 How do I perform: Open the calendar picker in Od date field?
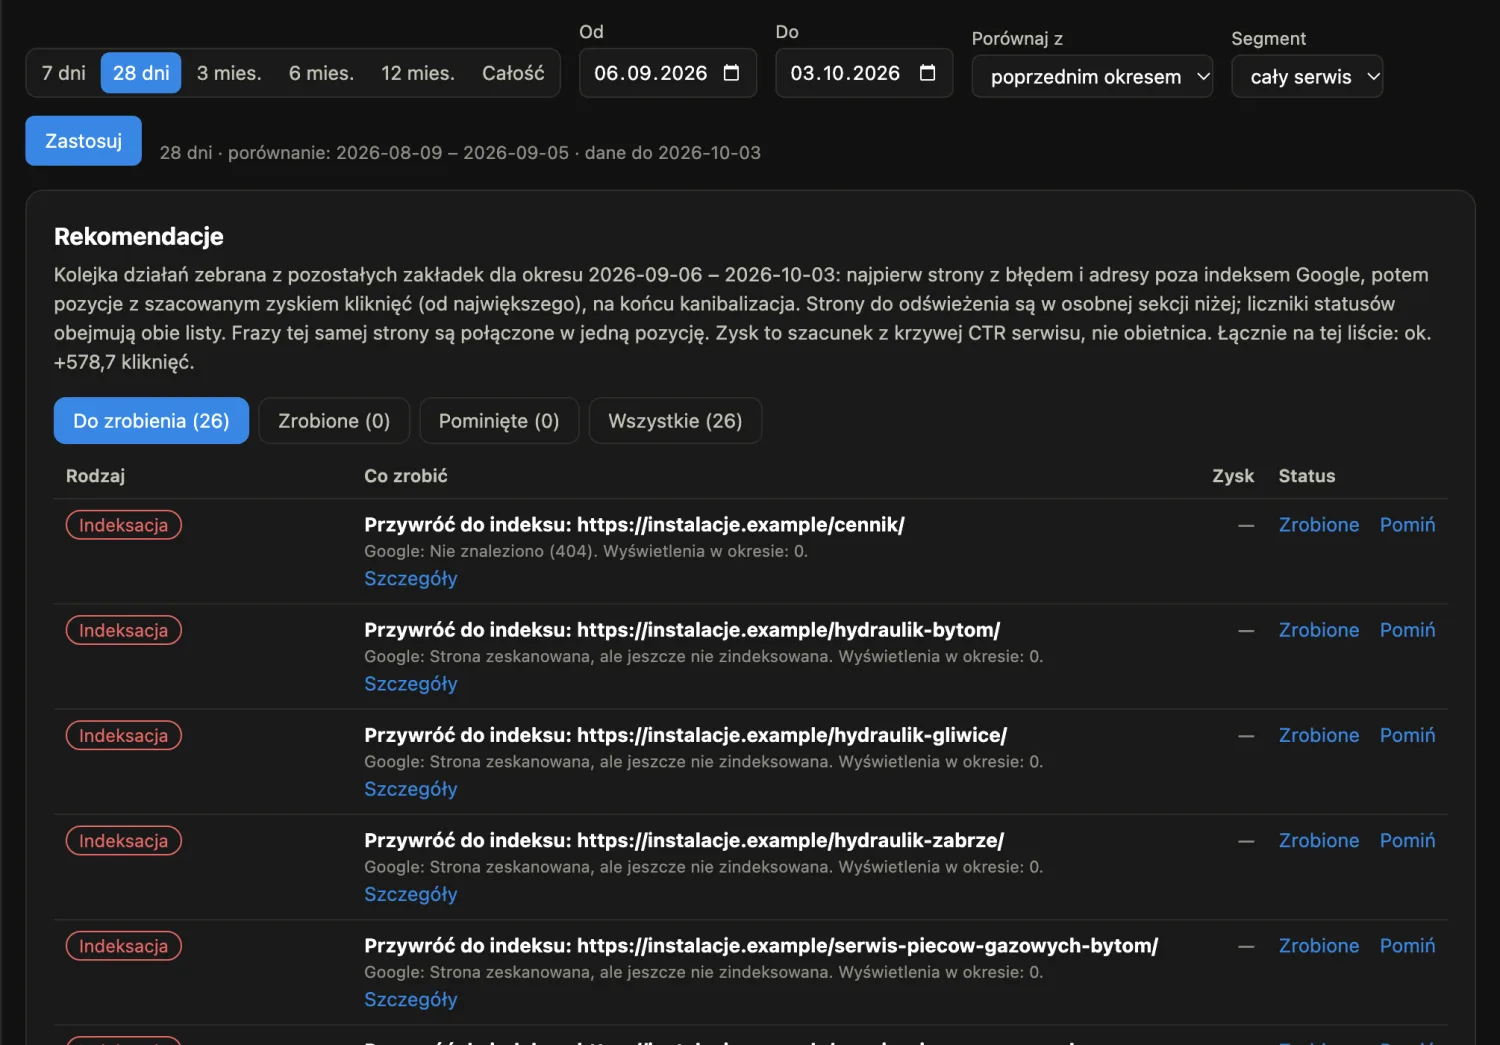(731, 73)
